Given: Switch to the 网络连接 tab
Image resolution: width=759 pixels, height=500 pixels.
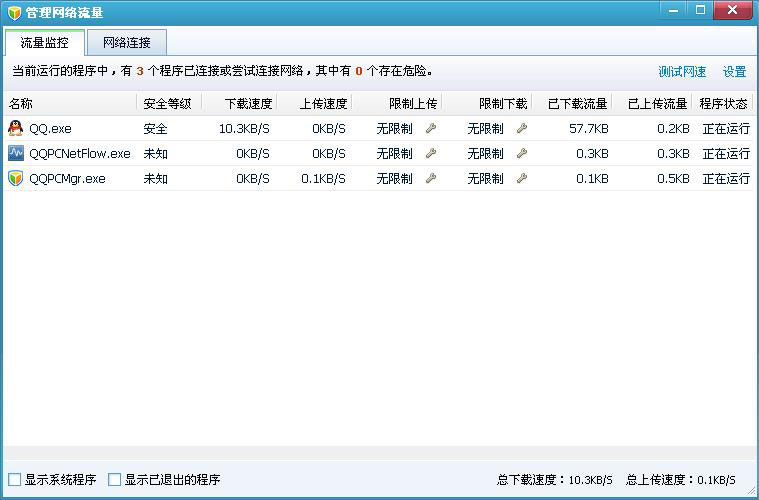Looking at the screenshot, I should pyautogui.click(x=127, y=43).
